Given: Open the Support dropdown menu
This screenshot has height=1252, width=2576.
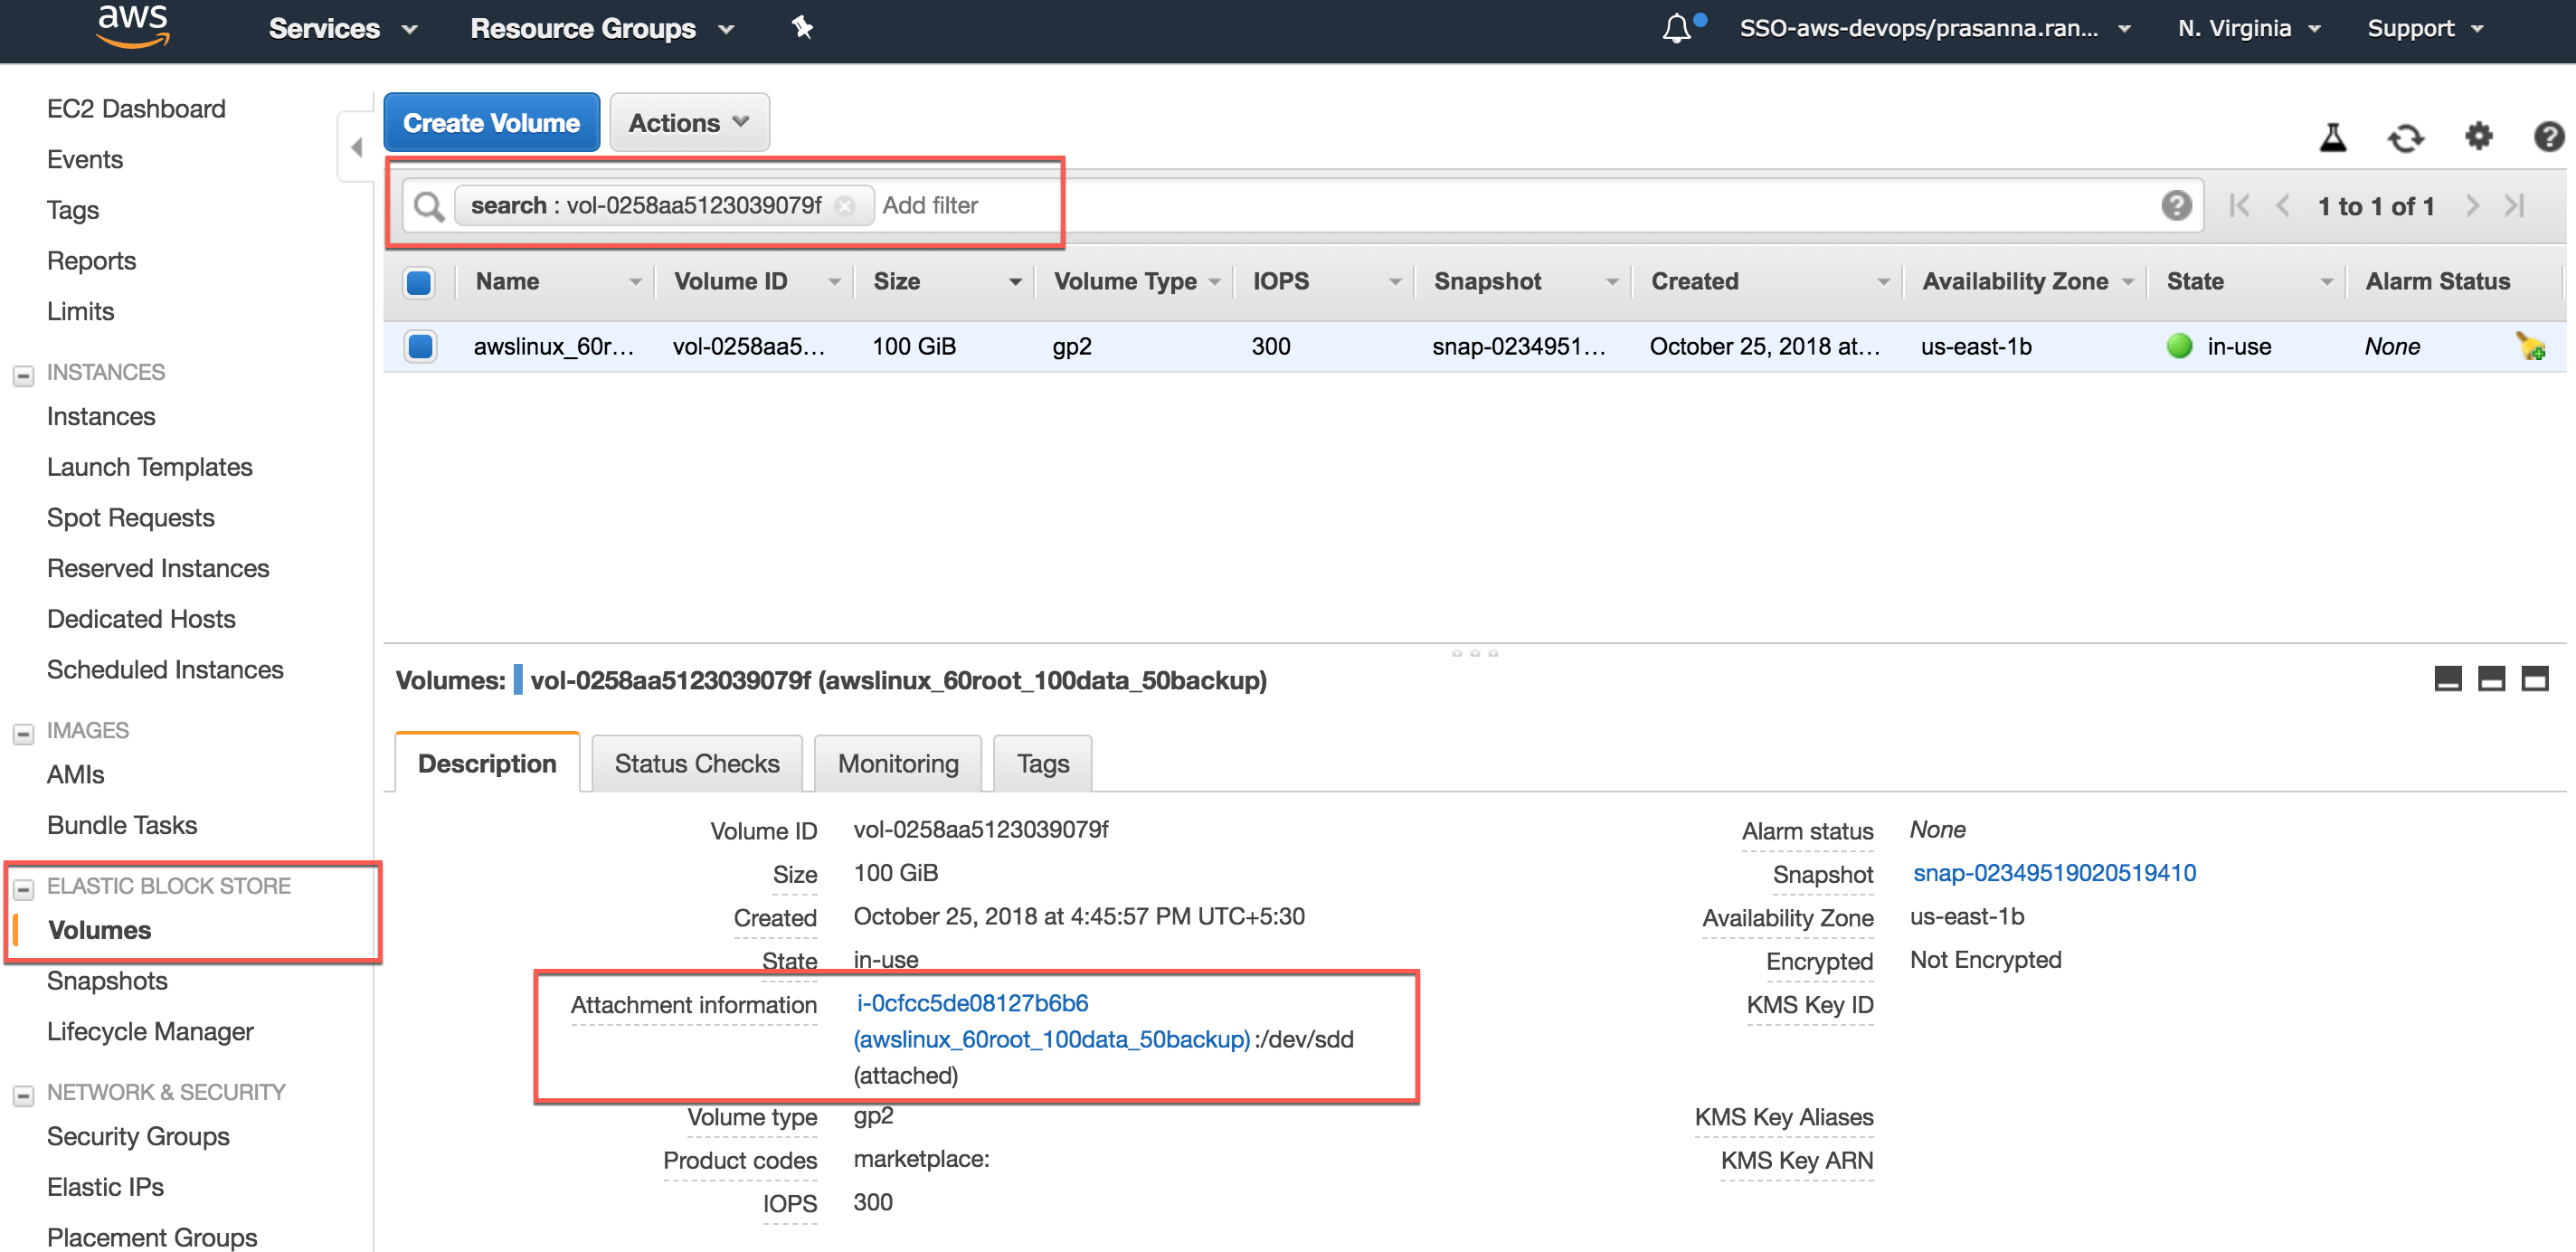Looking at the screenshot, I should click(x=2425, y=28).
